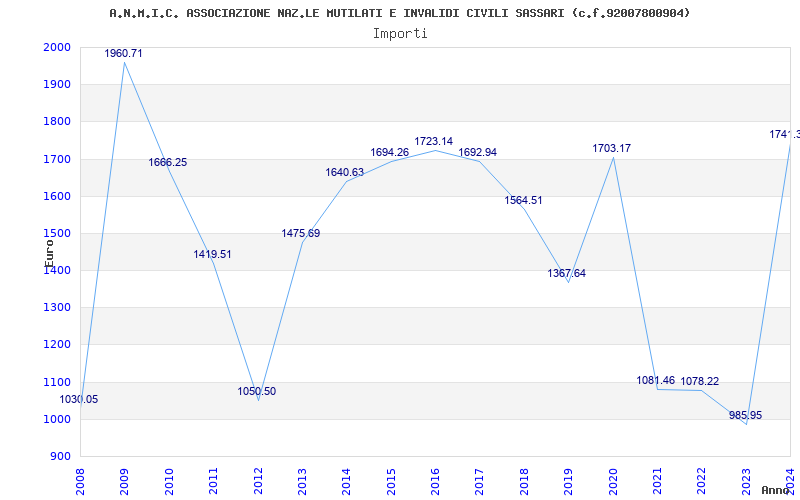
Task: Click the 985.95 lowest value label
Action: pos(745,415)
